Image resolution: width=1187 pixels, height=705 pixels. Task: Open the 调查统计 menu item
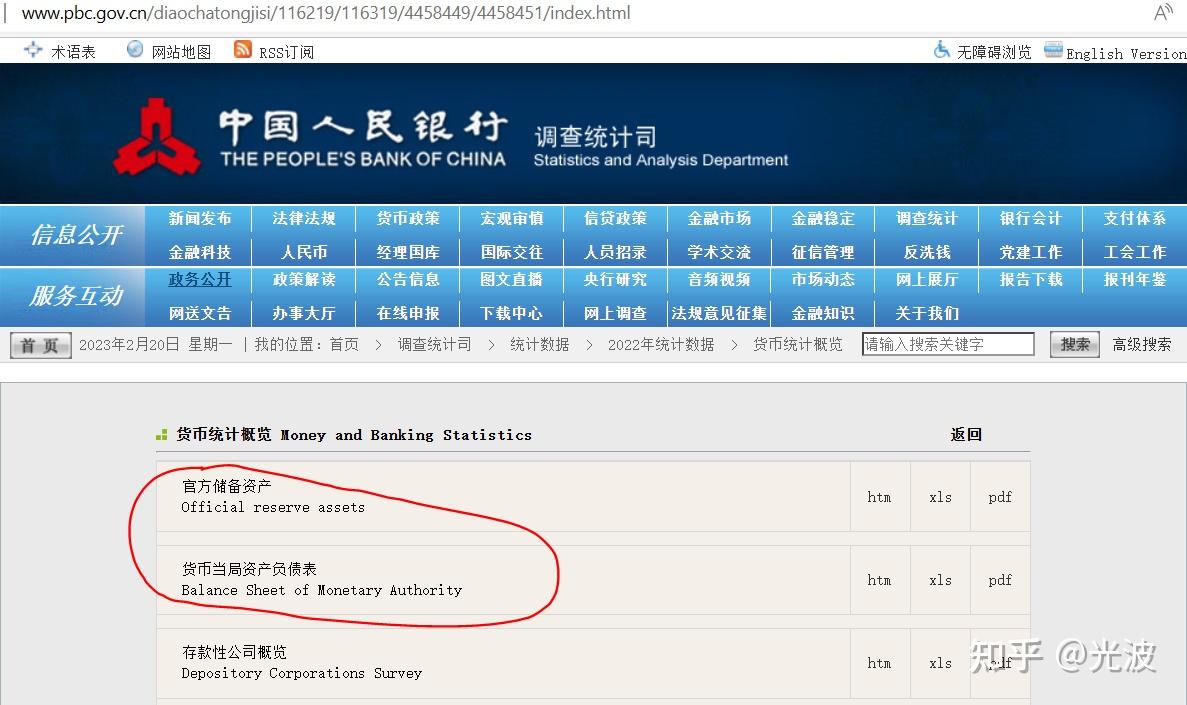tap(926, 218)
